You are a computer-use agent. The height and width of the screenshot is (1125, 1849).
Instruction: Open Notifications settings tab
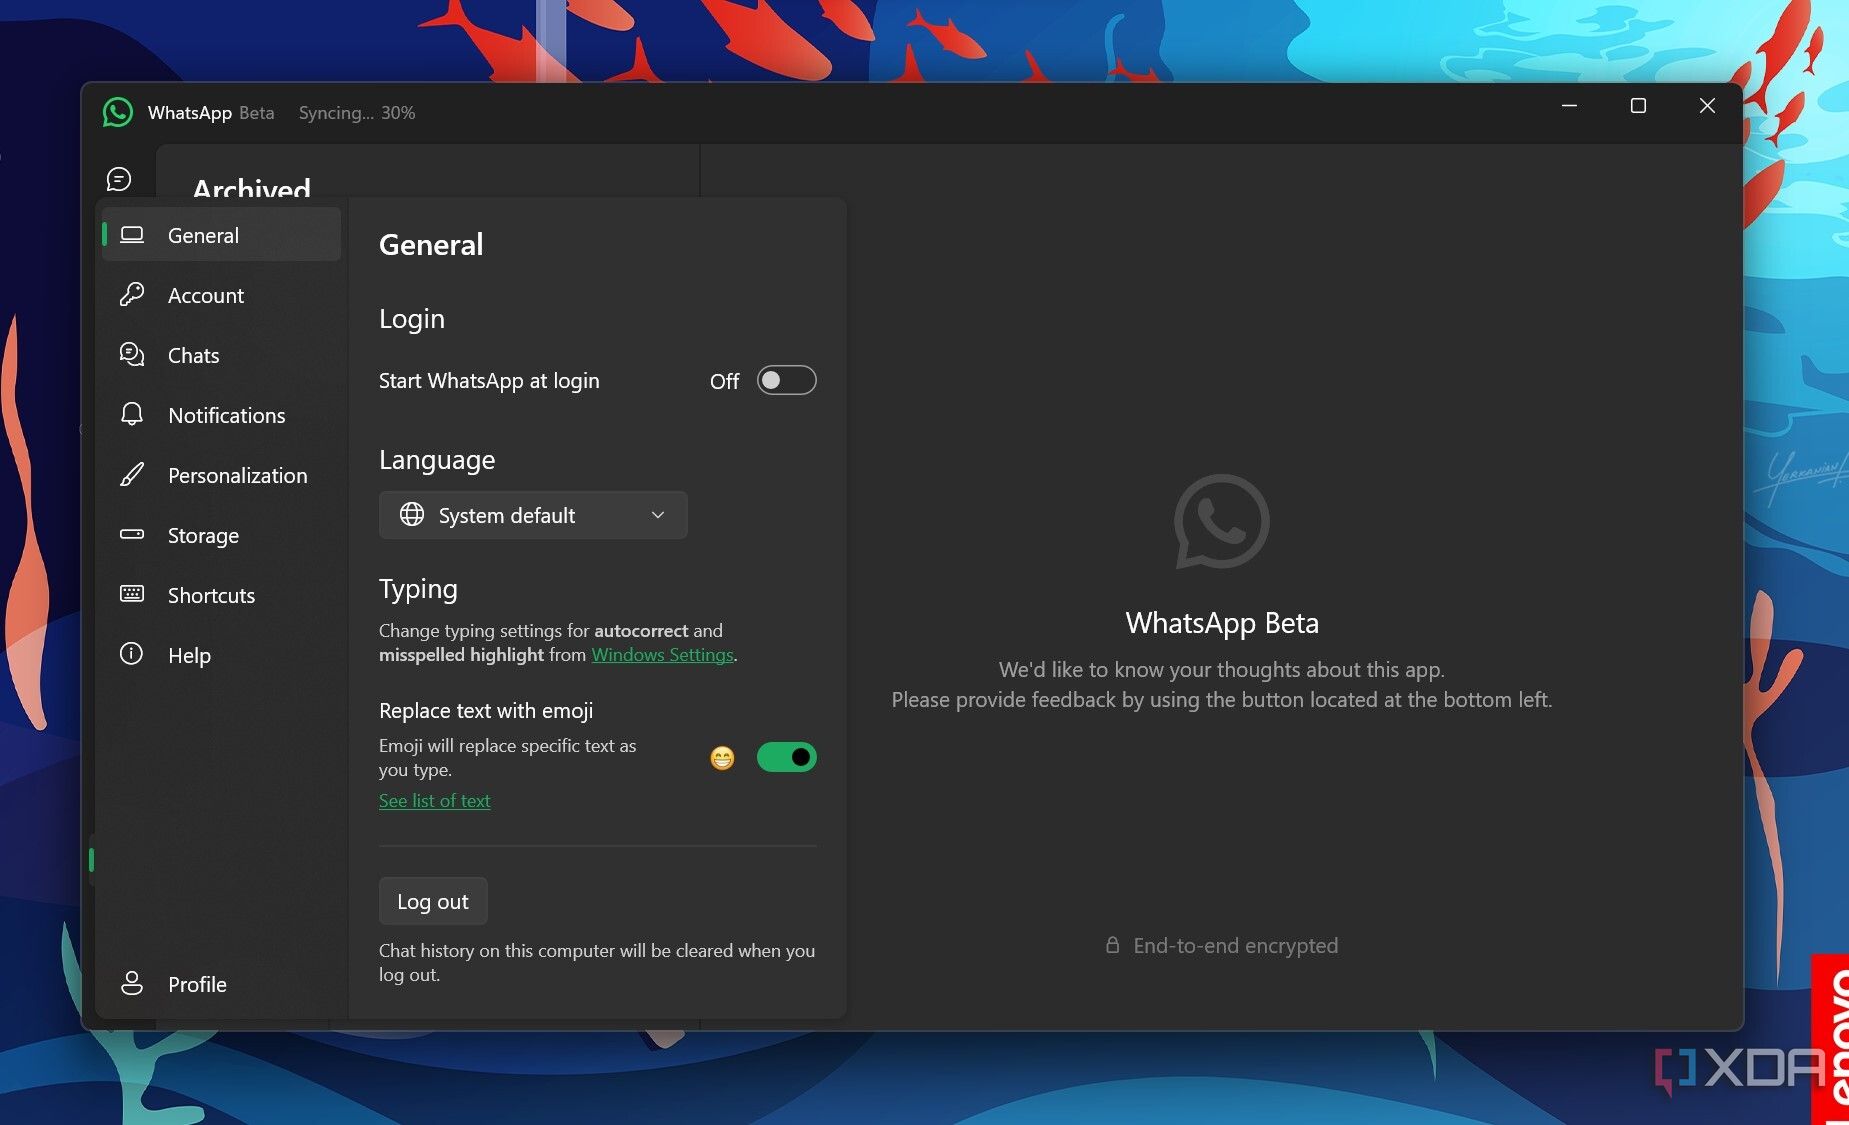coord(222,415)
